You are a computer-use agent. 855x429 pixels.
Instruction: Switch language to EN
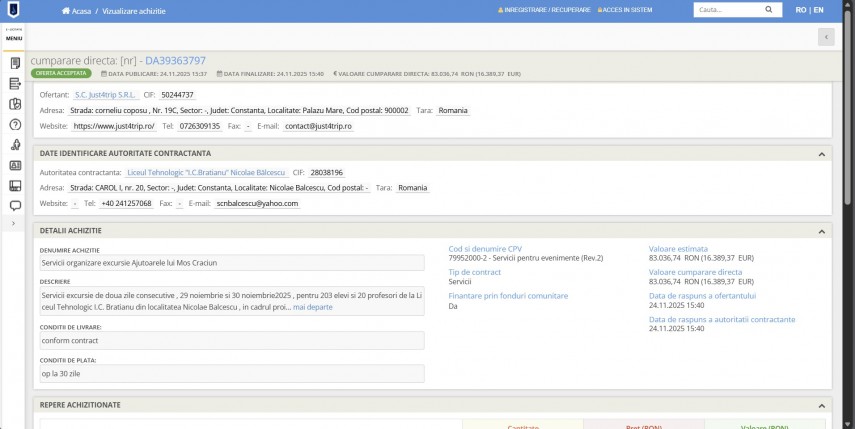[818, 10]
